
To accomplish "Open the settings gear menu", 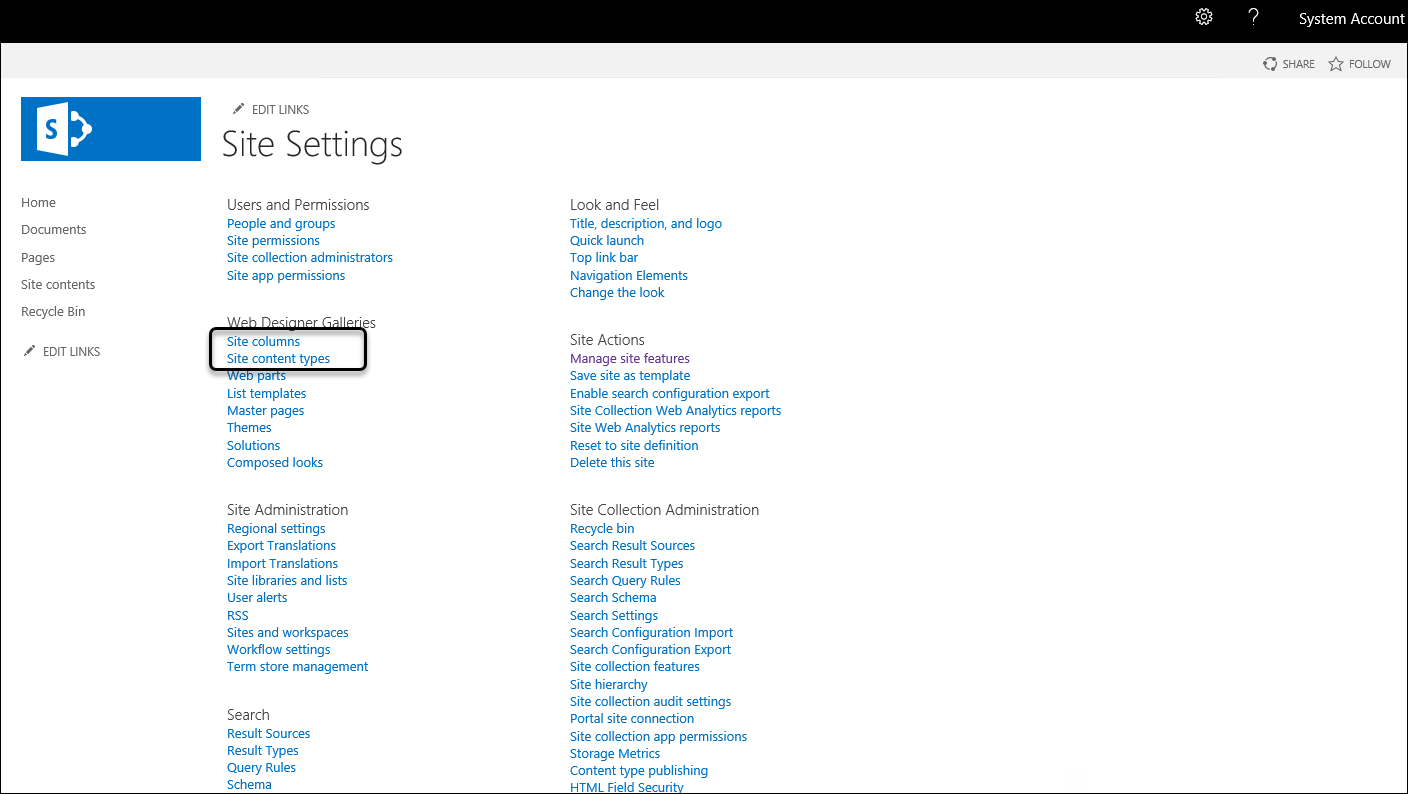I will click(1204, 17).
